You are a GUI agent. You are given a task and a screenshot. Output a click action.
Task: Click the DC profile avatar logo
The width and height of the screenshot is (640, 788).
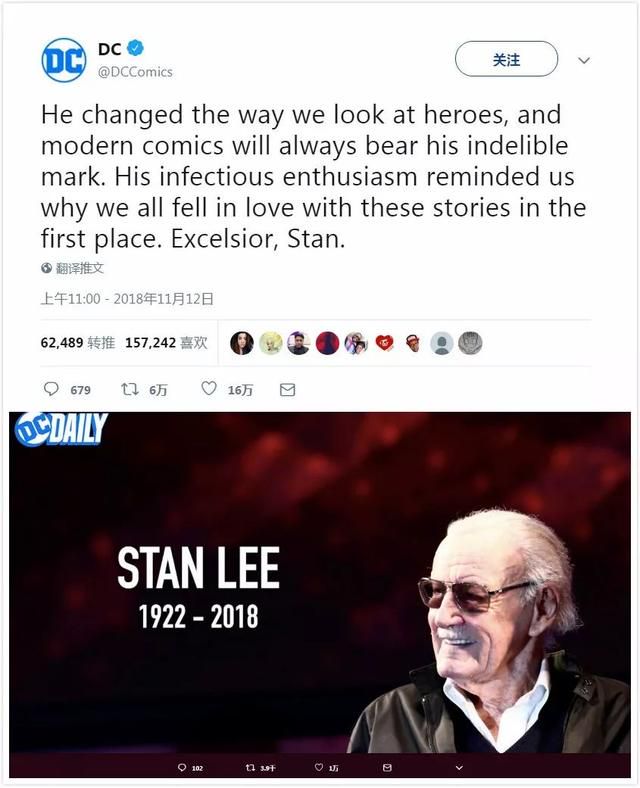[x=64, y=60]
